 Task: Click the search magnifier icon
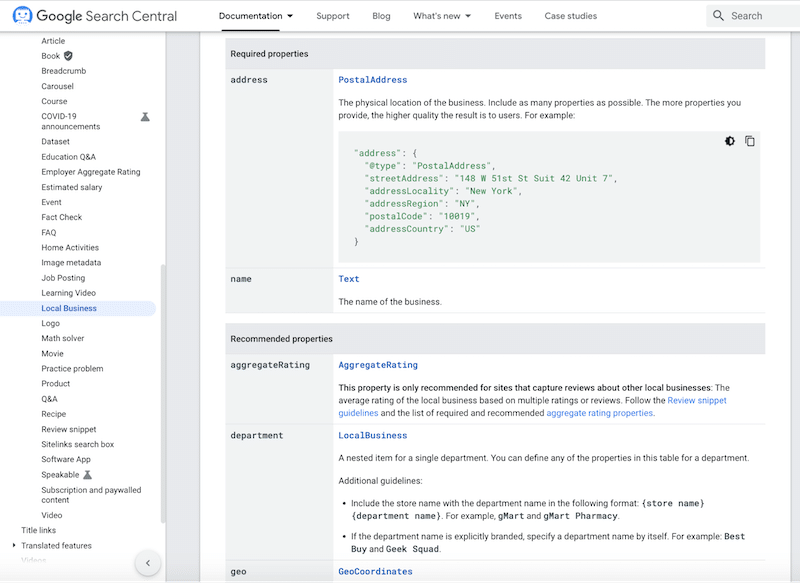718,16
